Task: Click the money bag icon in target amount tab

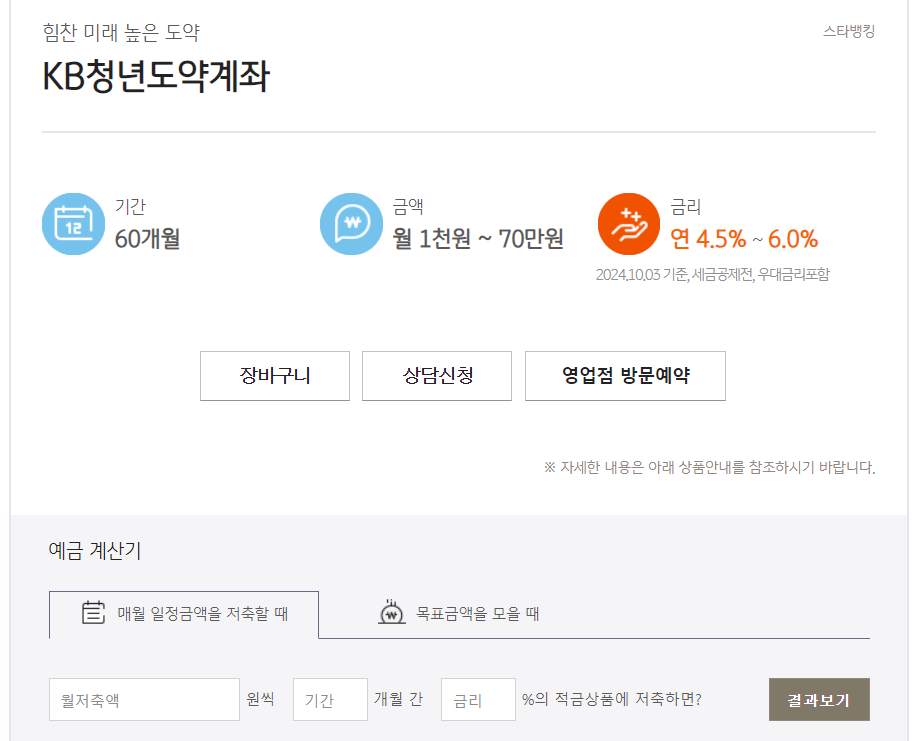Action: 392,612
